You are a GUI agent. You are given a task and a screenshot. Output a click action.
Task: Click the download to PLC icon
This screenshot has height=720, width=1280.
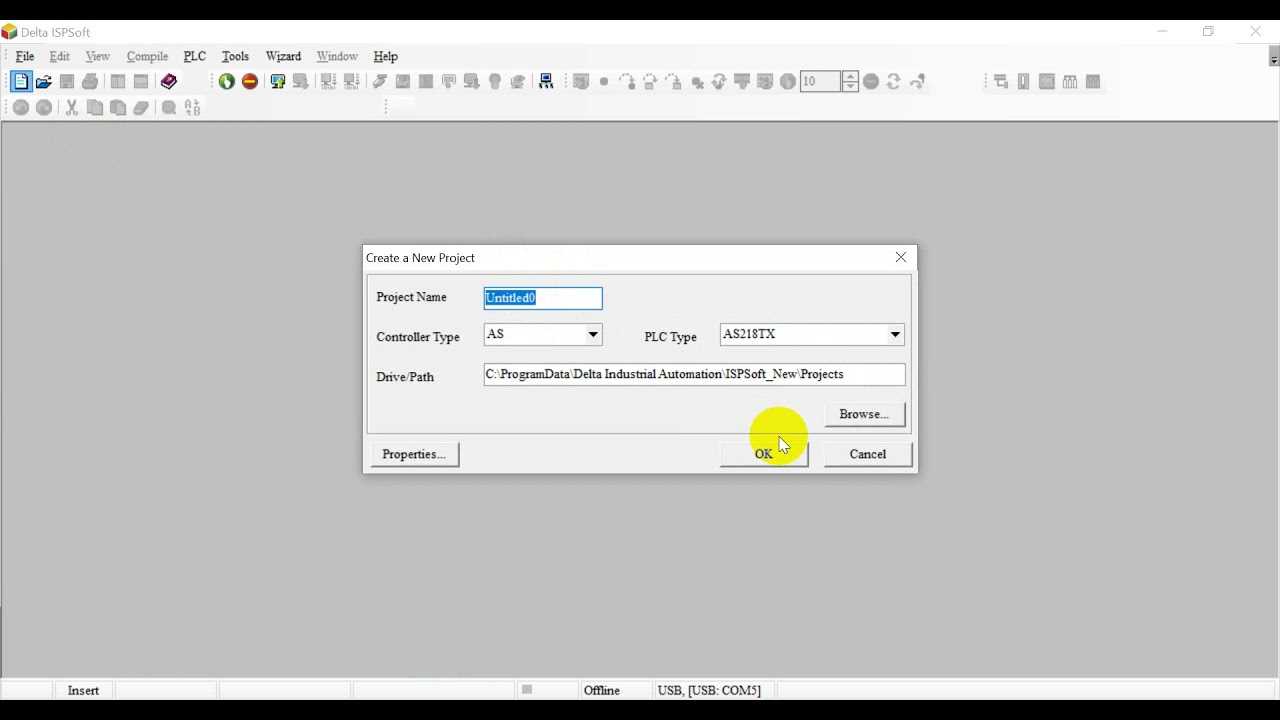pos(301,82)
